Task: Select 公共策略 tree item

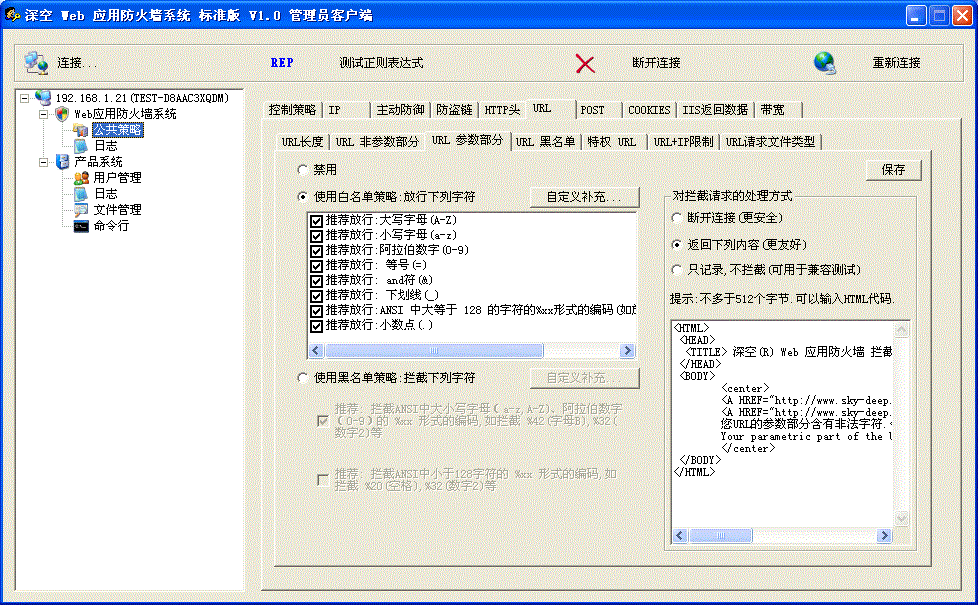Action: [x=118, y=130]
